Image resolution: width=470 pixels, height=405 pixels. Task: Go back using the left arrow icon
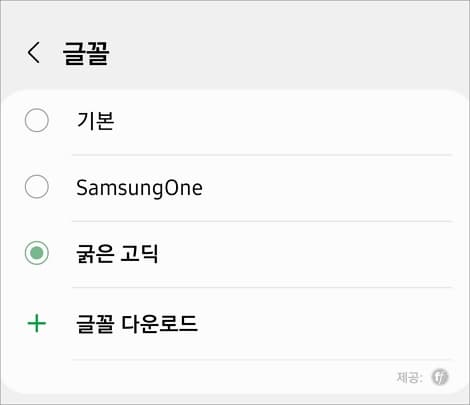click(33, 52)
